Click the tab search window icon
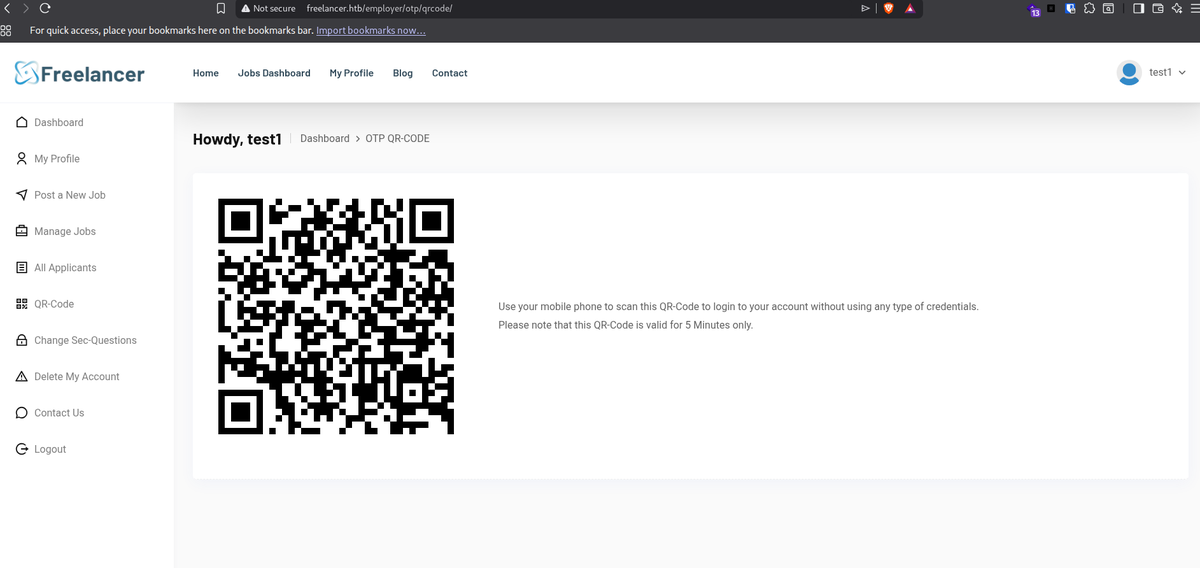Screen dimensions: 1200x568 tap(1108, 8)
